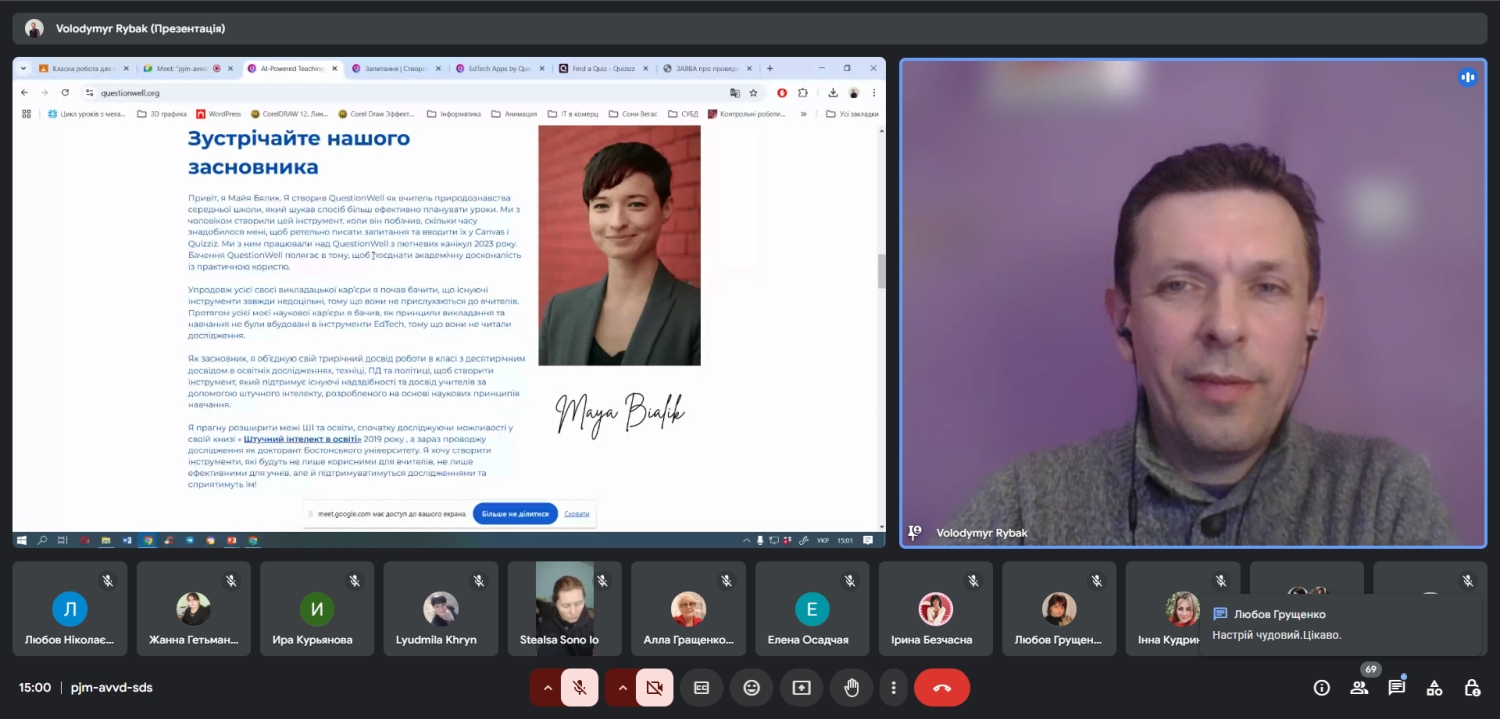Click the taskbar search magnifier in shared screen
Viewport: 1500px width, 719px height.
42,540
